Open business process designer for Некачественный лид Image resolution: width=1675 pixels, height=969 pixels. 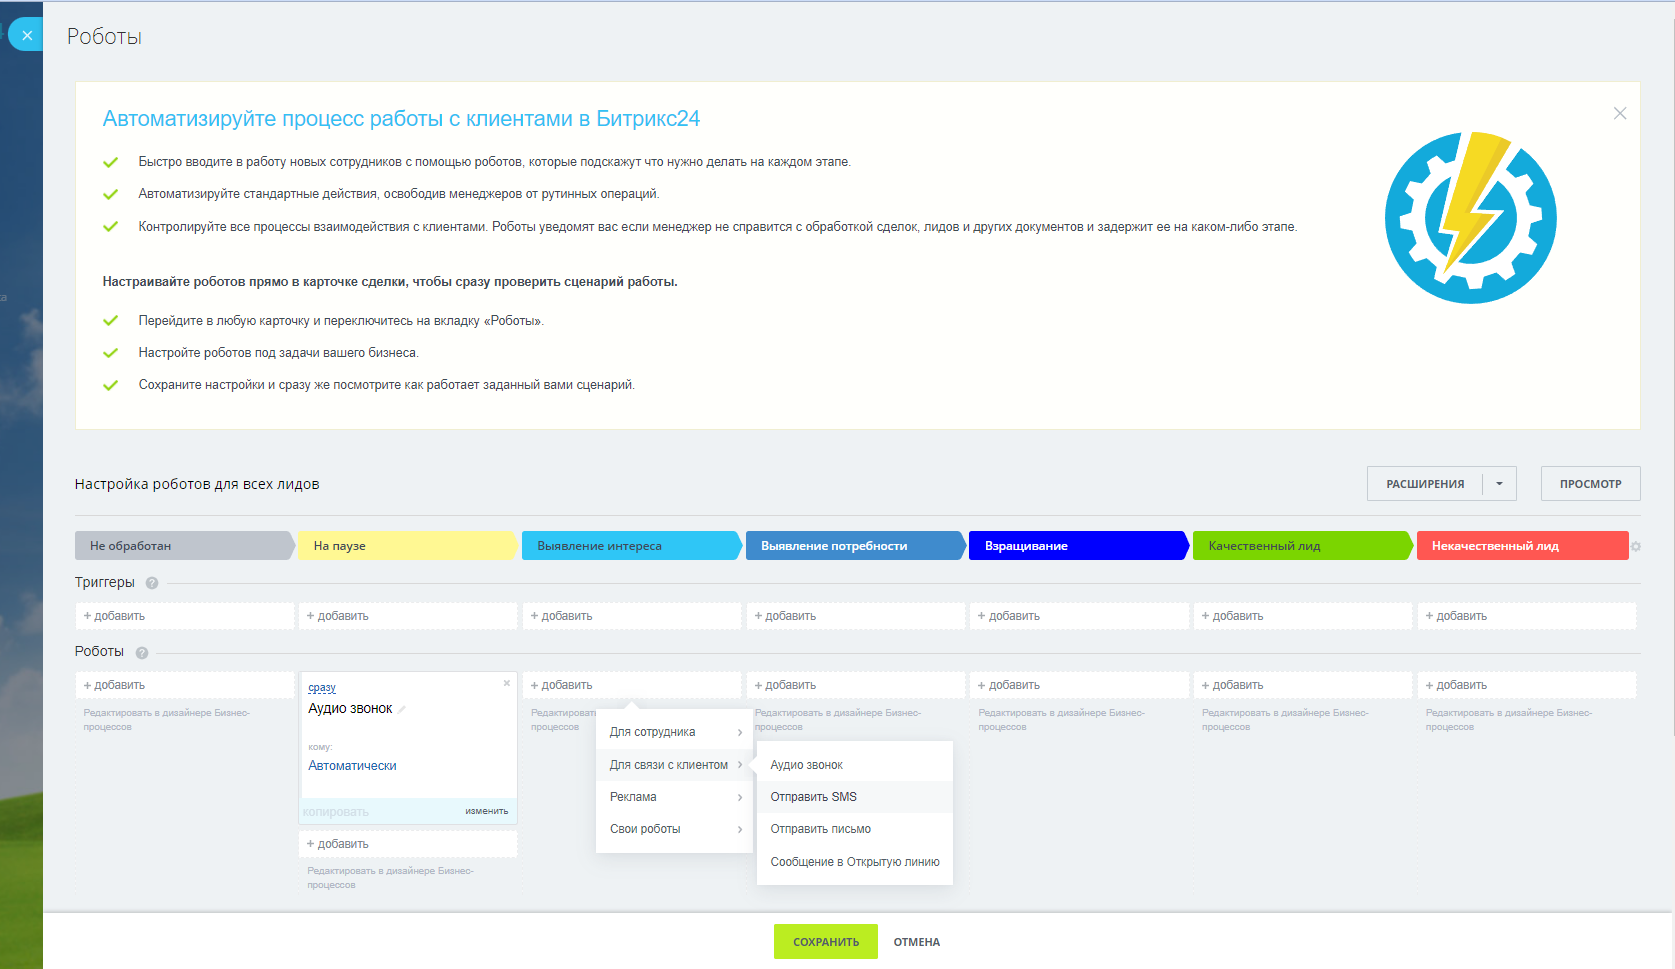click(1509, 720)
